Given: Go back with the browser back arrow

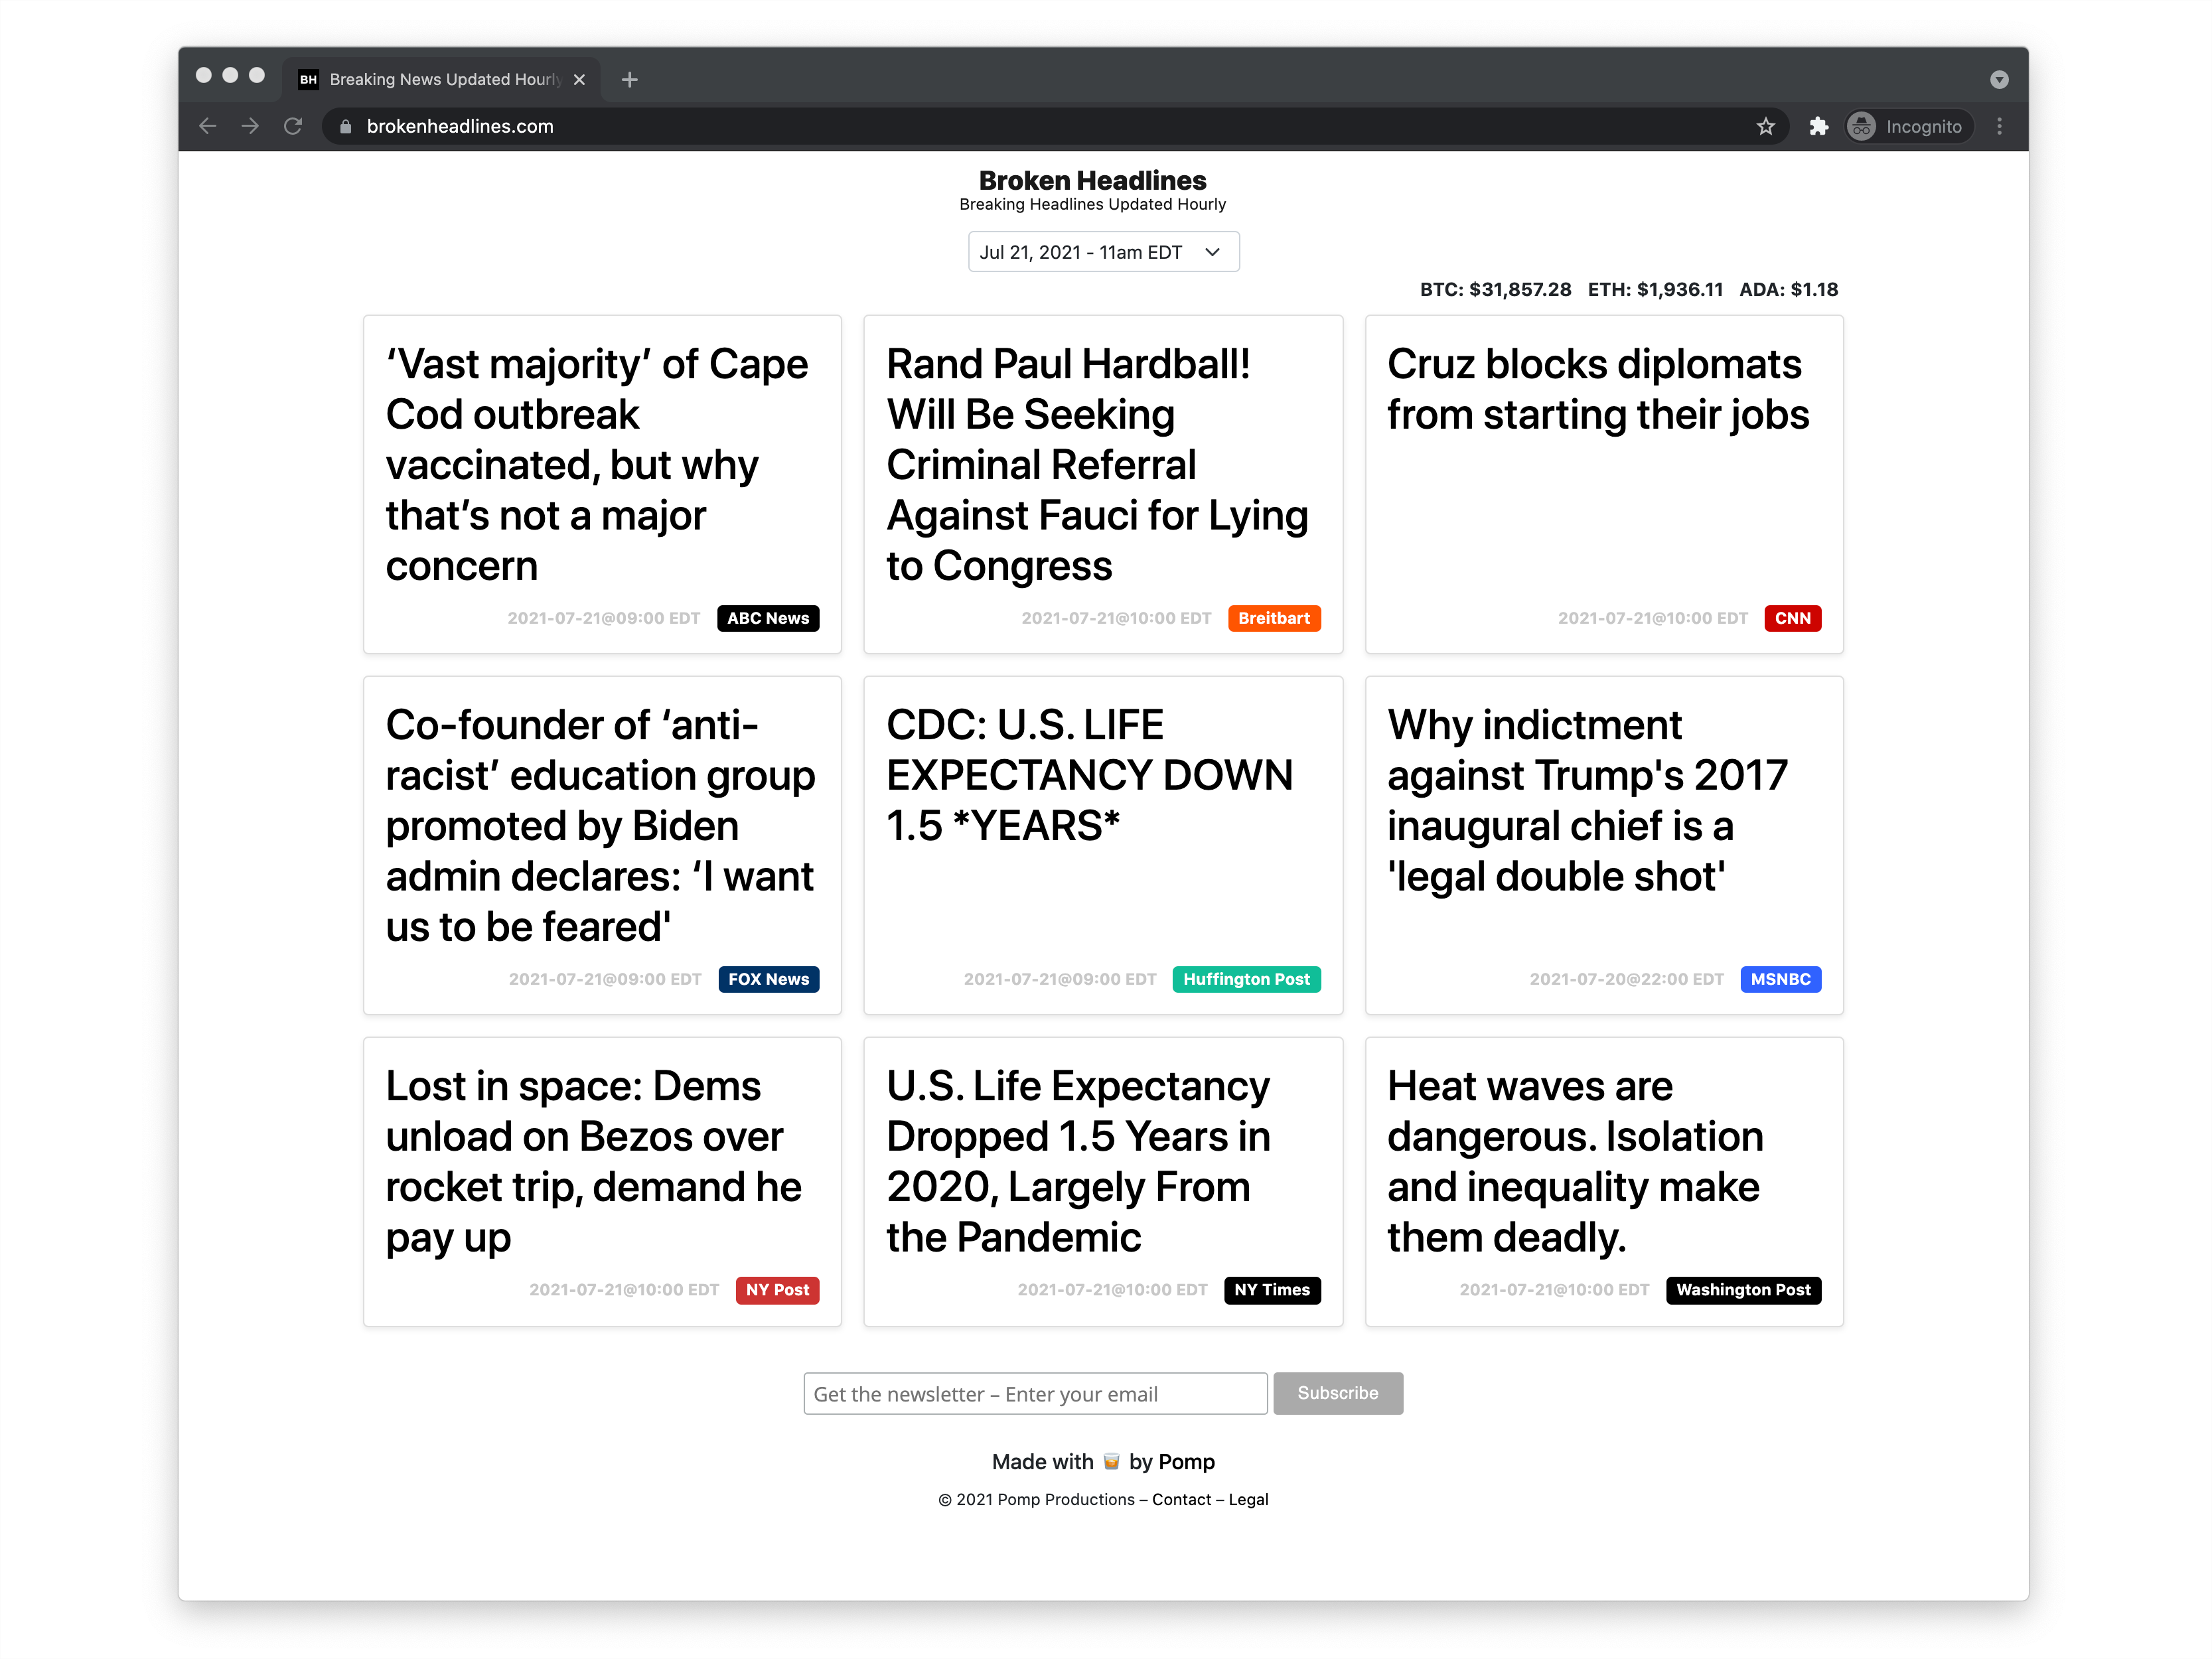Looking at the screenshot, I should click(207, 126).
